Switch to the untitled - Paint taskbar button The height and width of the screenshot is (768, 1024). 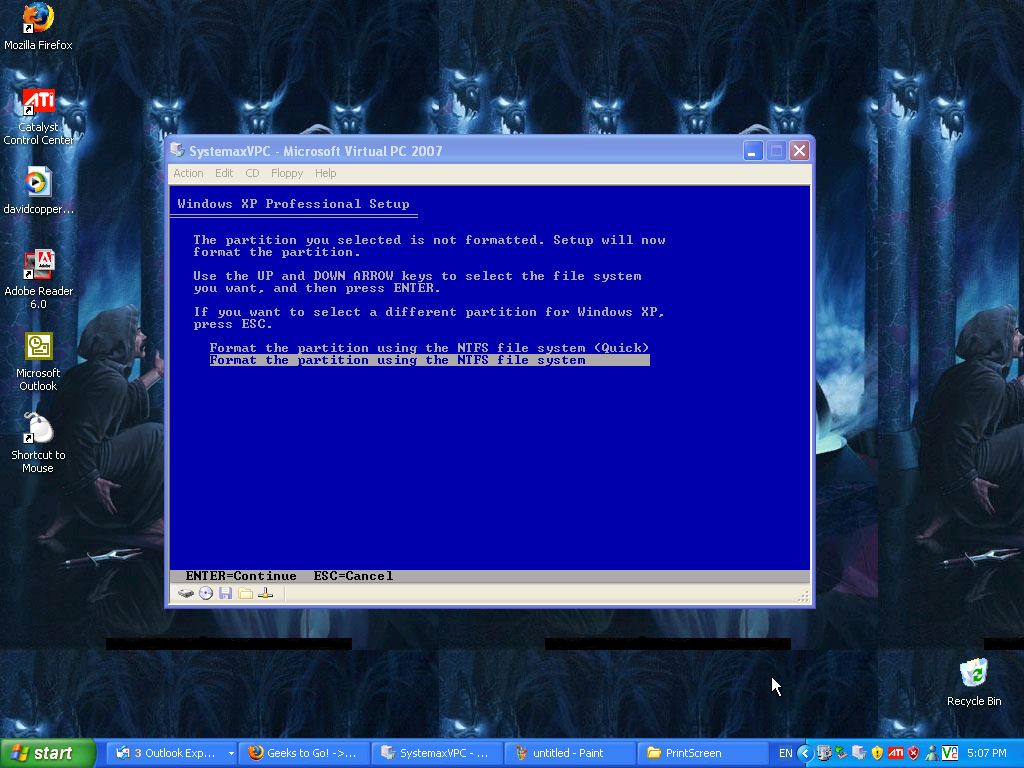click(569, 753)
